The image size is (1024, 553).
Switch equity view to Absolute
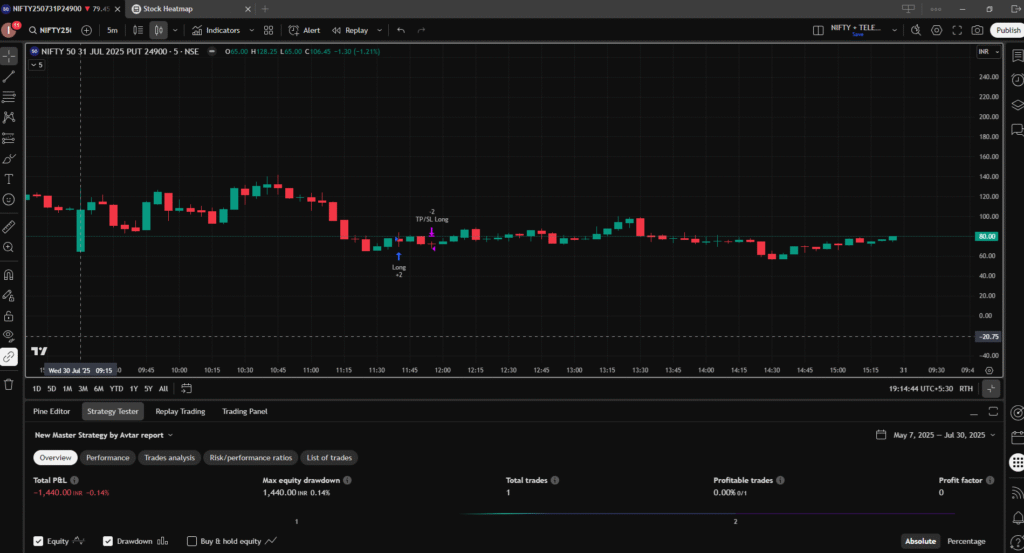pyautogui.click(x=920, y=541)
